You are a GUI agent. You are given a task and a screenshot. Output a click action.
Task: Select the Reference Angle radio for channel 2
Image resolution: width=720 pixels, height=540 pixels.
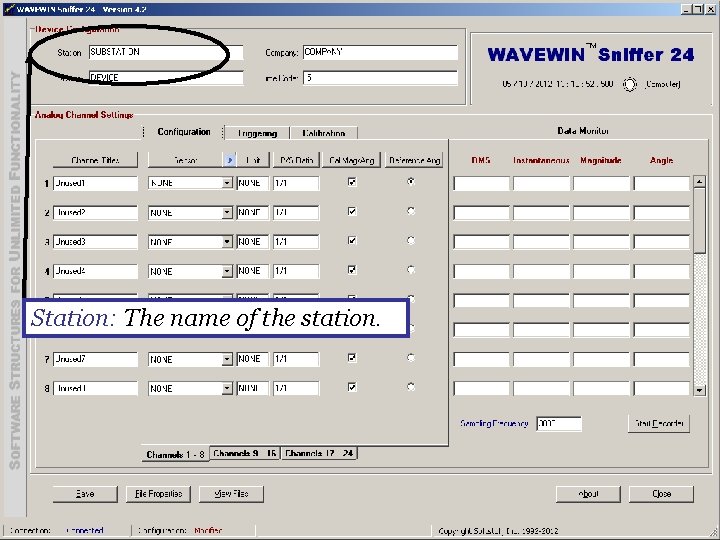(411, 211)
